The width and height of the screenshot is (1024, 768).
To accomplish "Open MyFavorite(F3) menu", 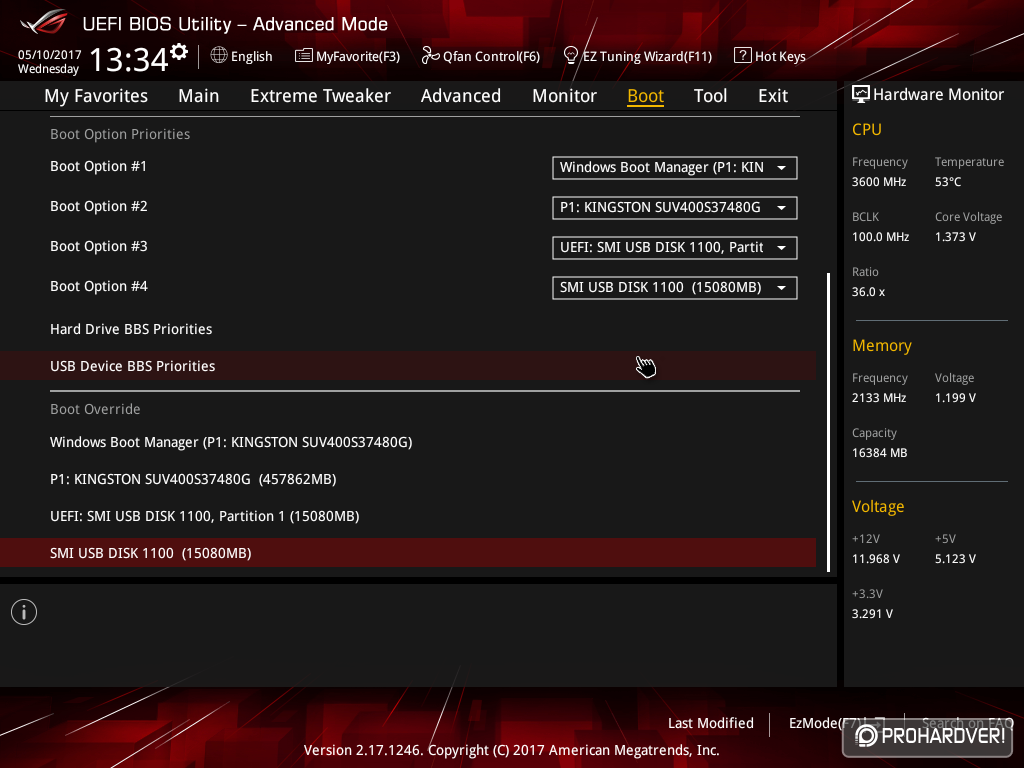I will point(358,56).
